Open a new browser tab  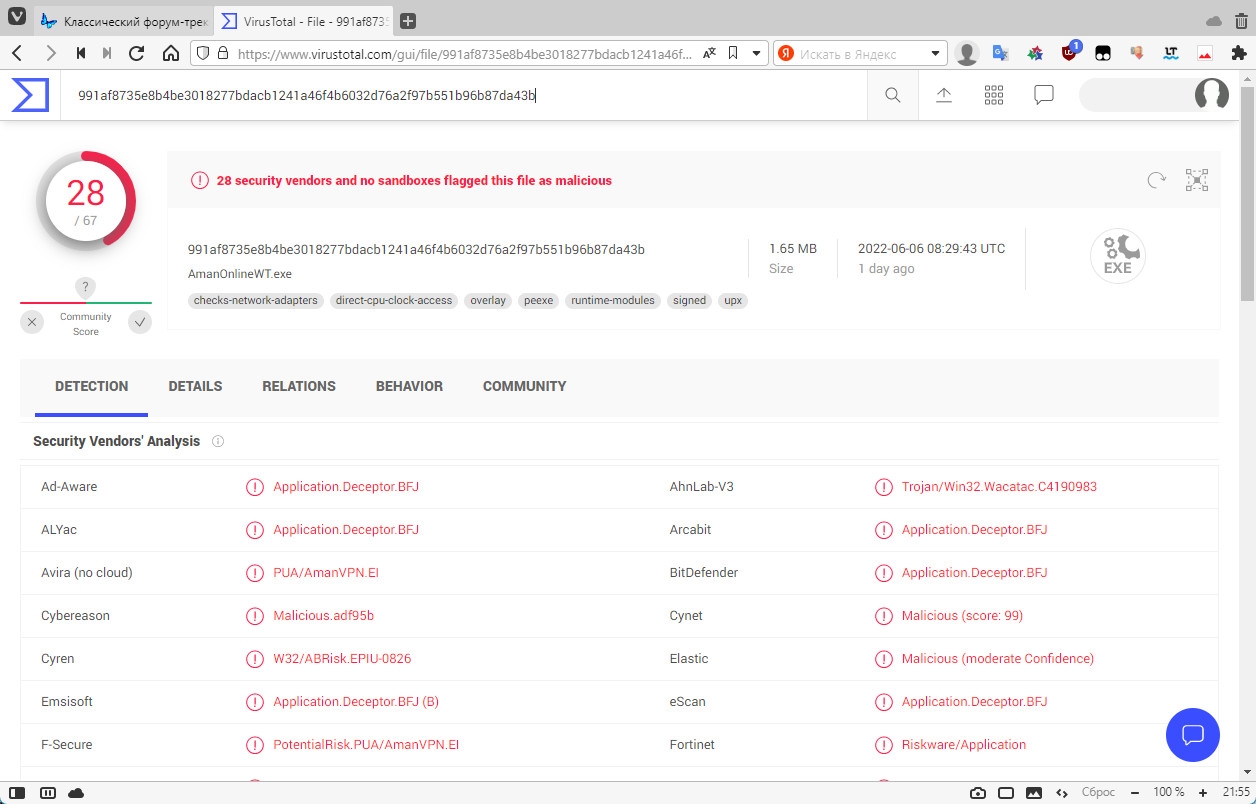coord(408,21)
